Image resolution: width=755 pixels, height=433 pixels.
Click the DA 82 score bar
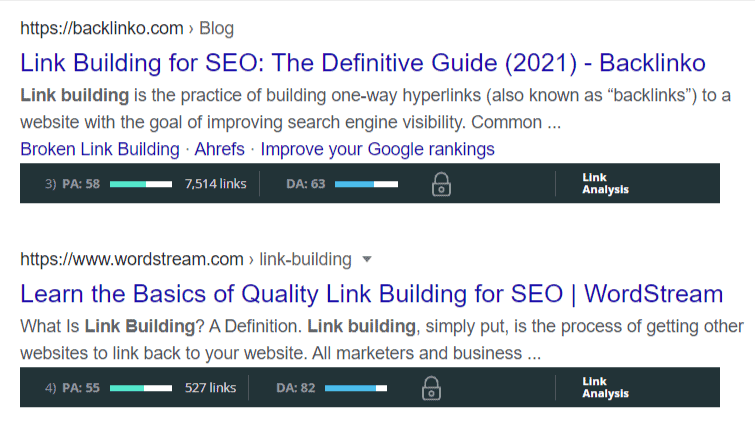click(356, 388)
